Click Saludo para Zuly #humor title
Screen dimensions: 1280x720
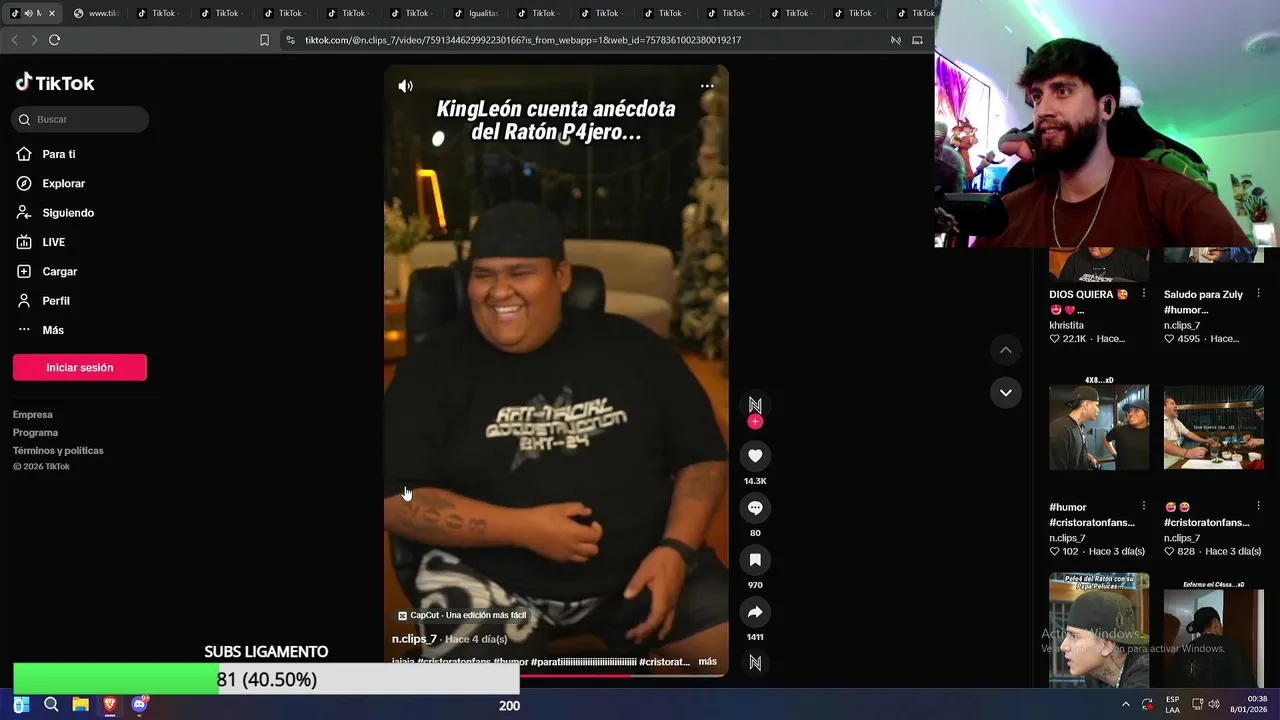pyautogui.click(x=1204, y=302)
